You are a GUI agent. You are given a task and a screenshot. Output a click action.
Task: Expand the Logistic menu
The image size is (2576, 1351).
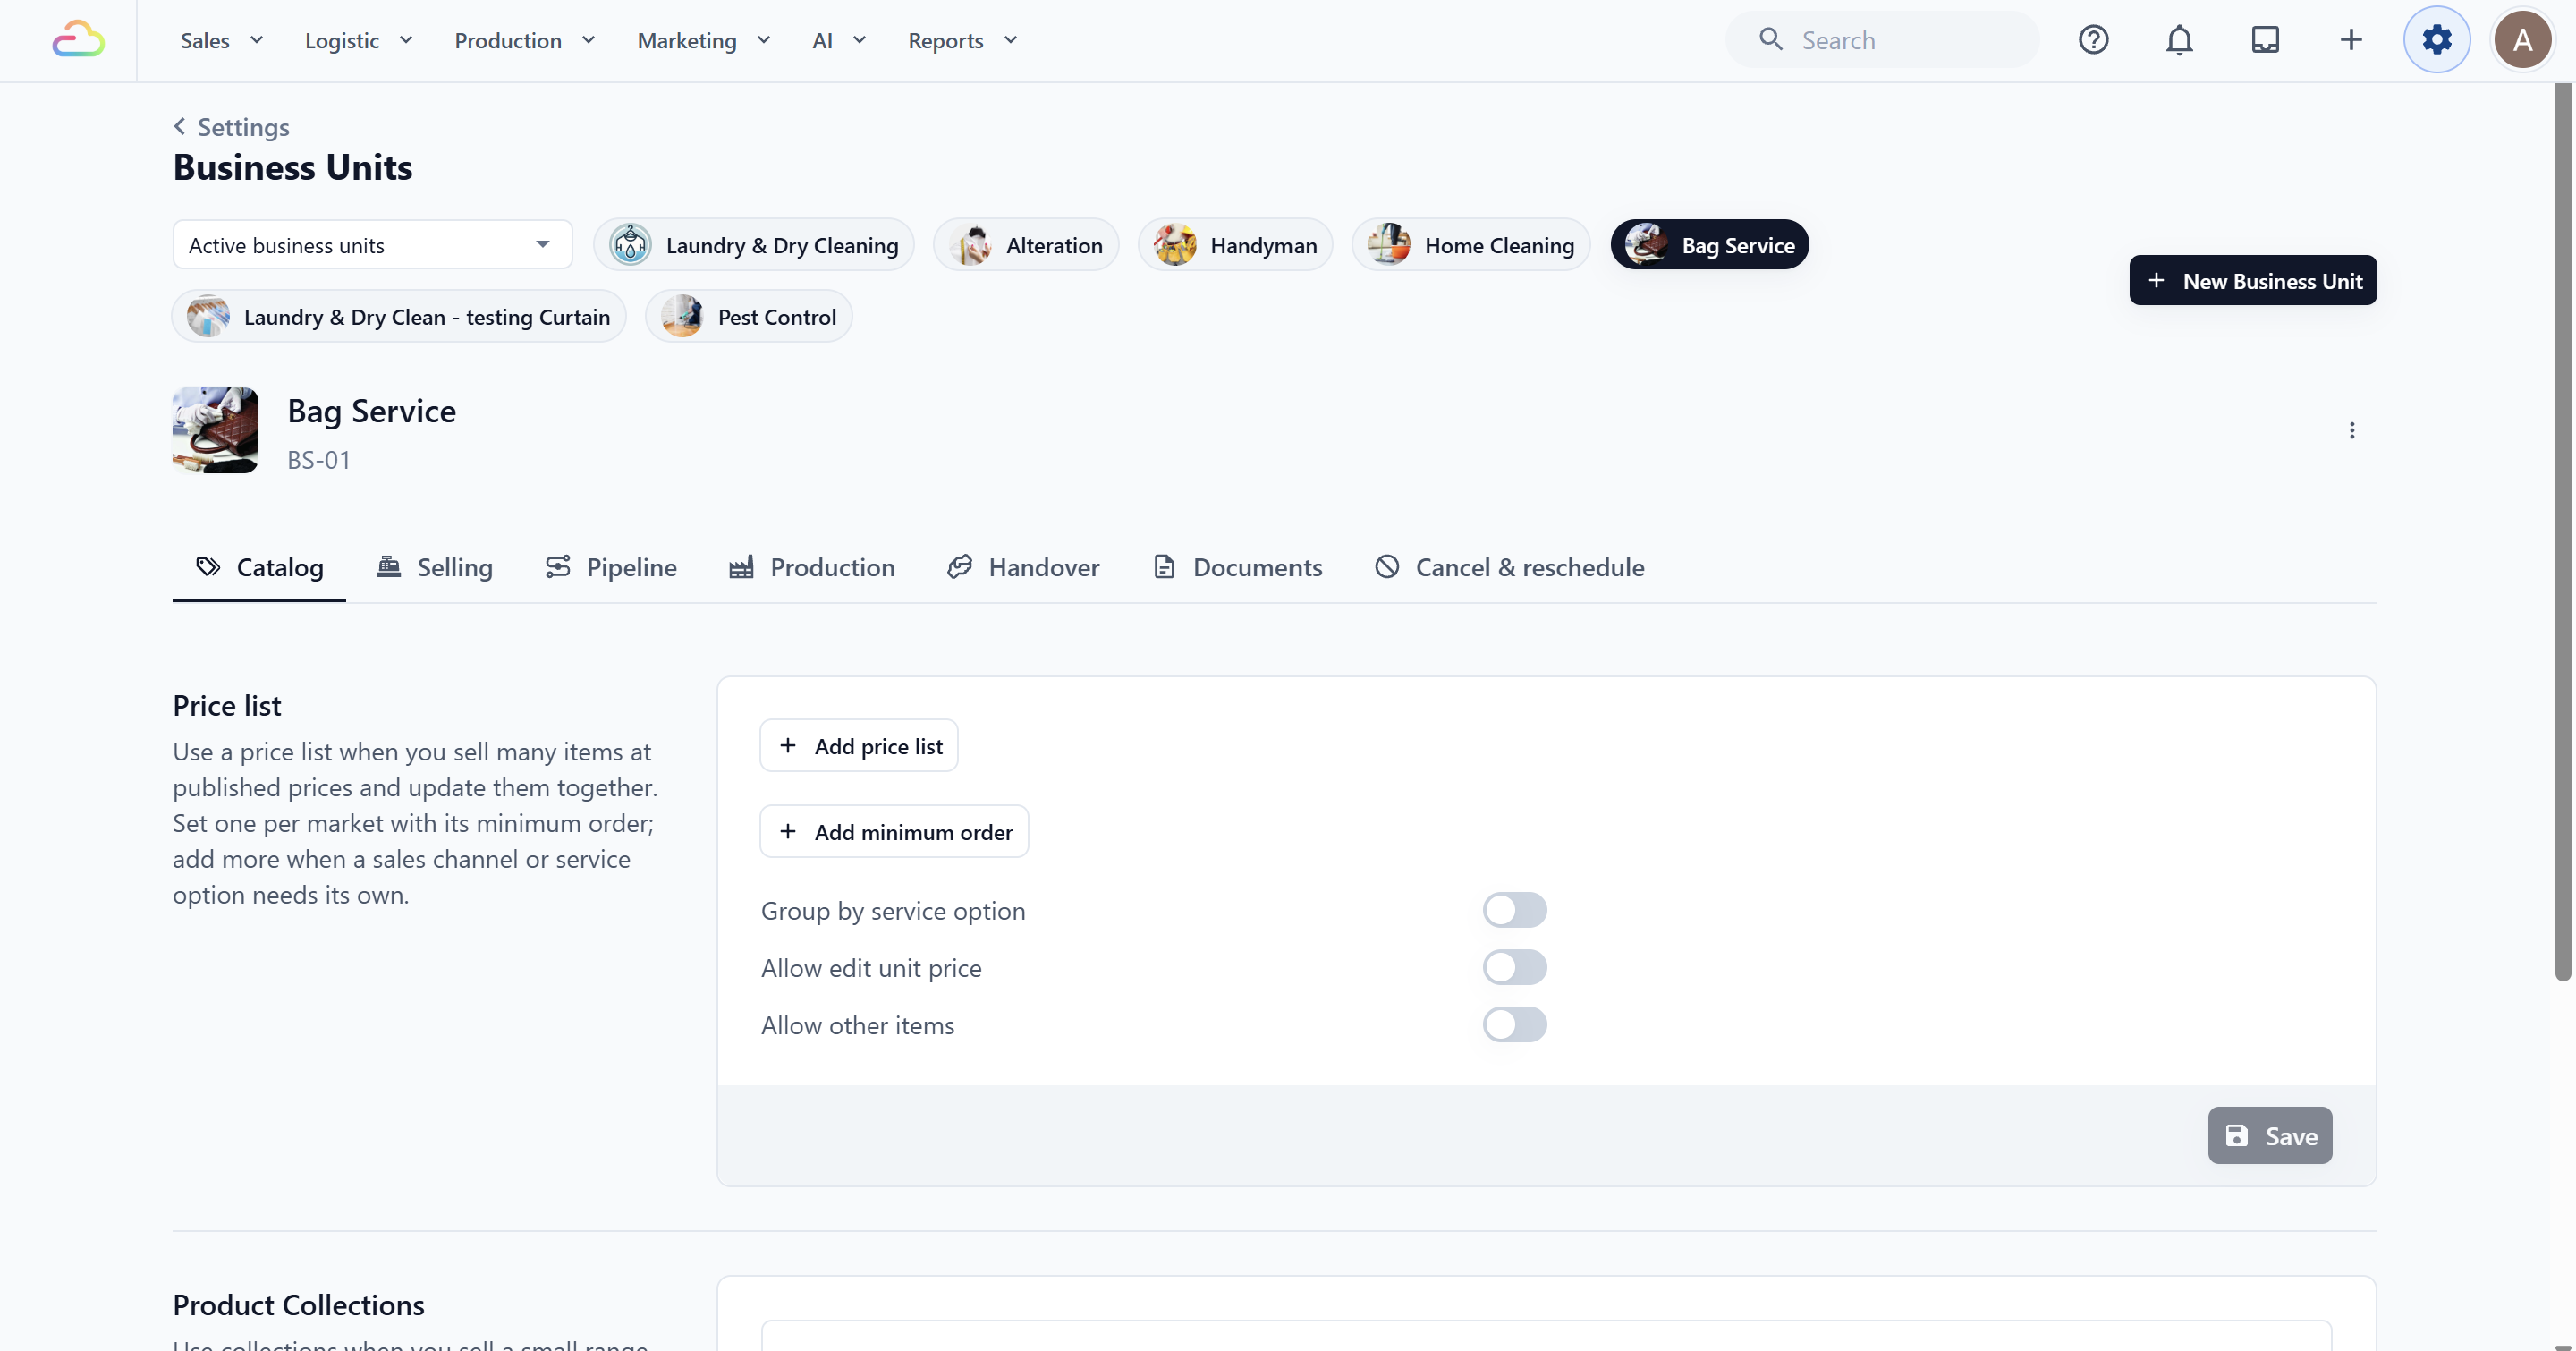tap(359, 41)
